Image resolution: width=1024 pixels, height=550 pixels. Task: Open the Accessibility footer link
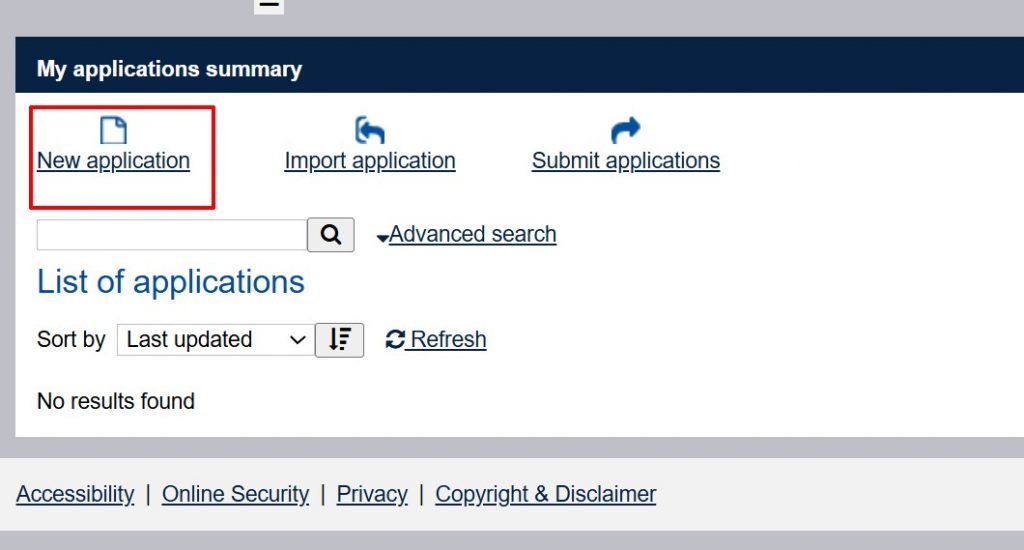pyautogui.click(x=75, y=494)
